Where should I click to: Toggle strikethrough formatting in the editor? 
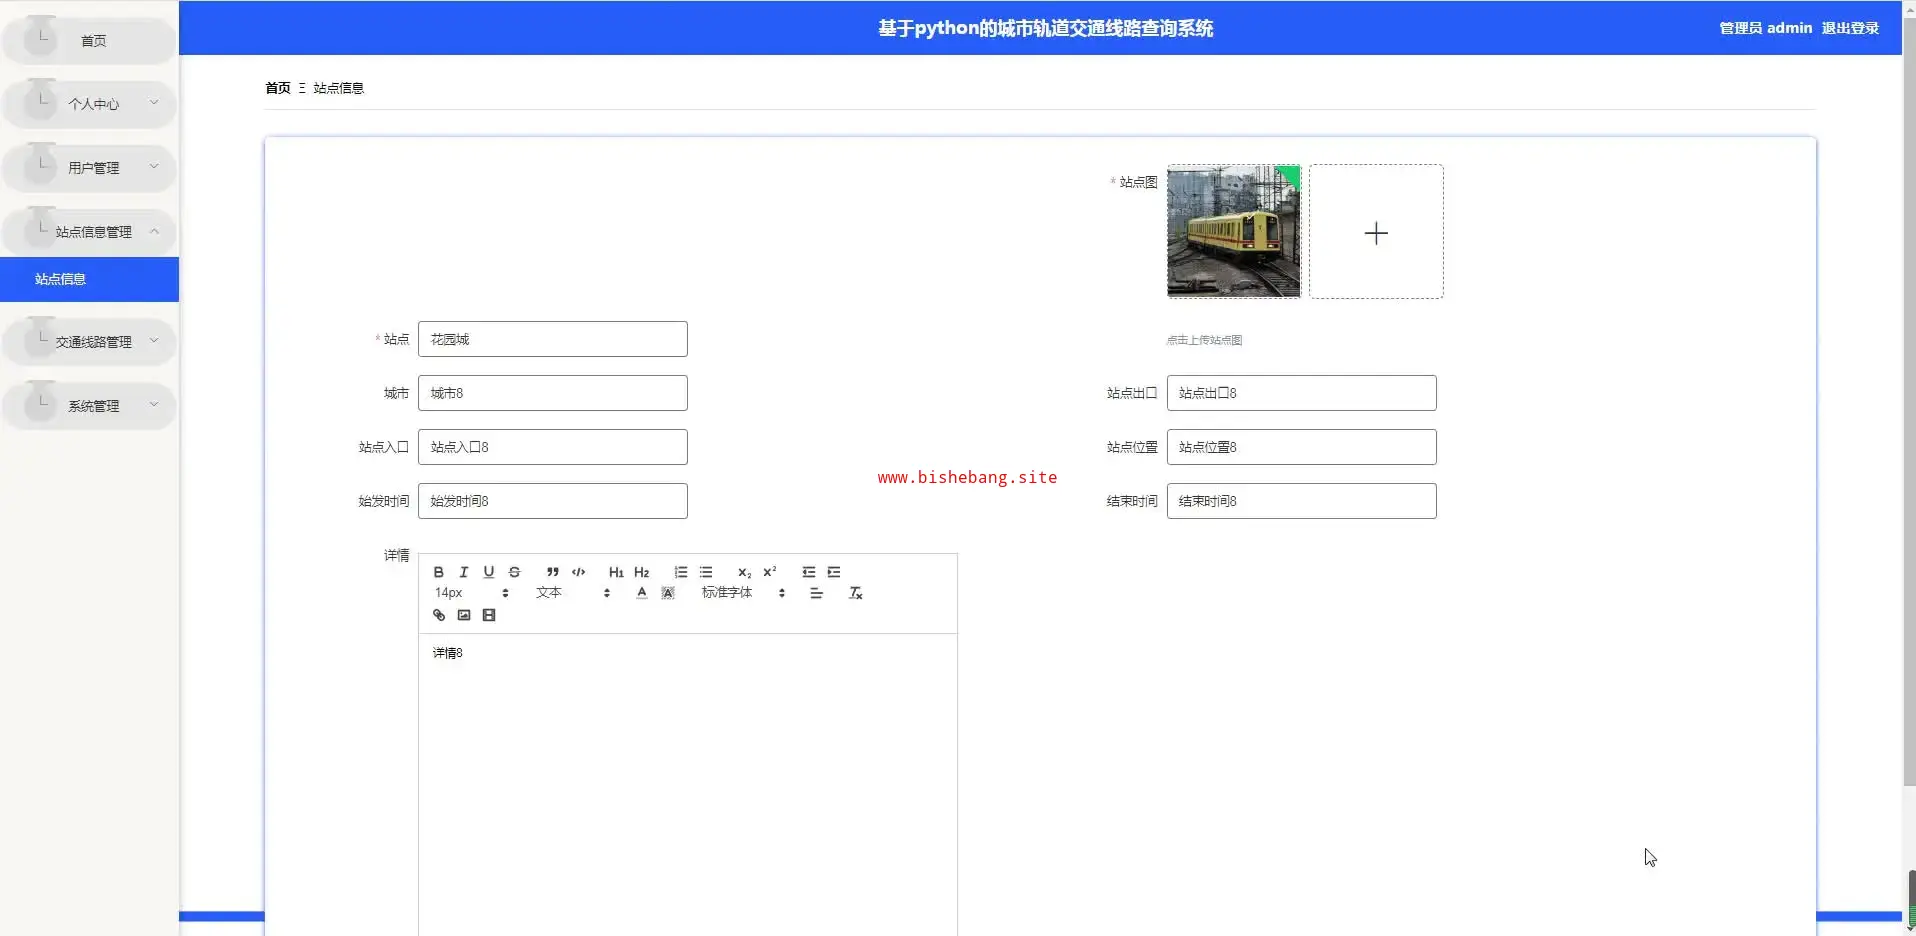click(x=514, y=572)
